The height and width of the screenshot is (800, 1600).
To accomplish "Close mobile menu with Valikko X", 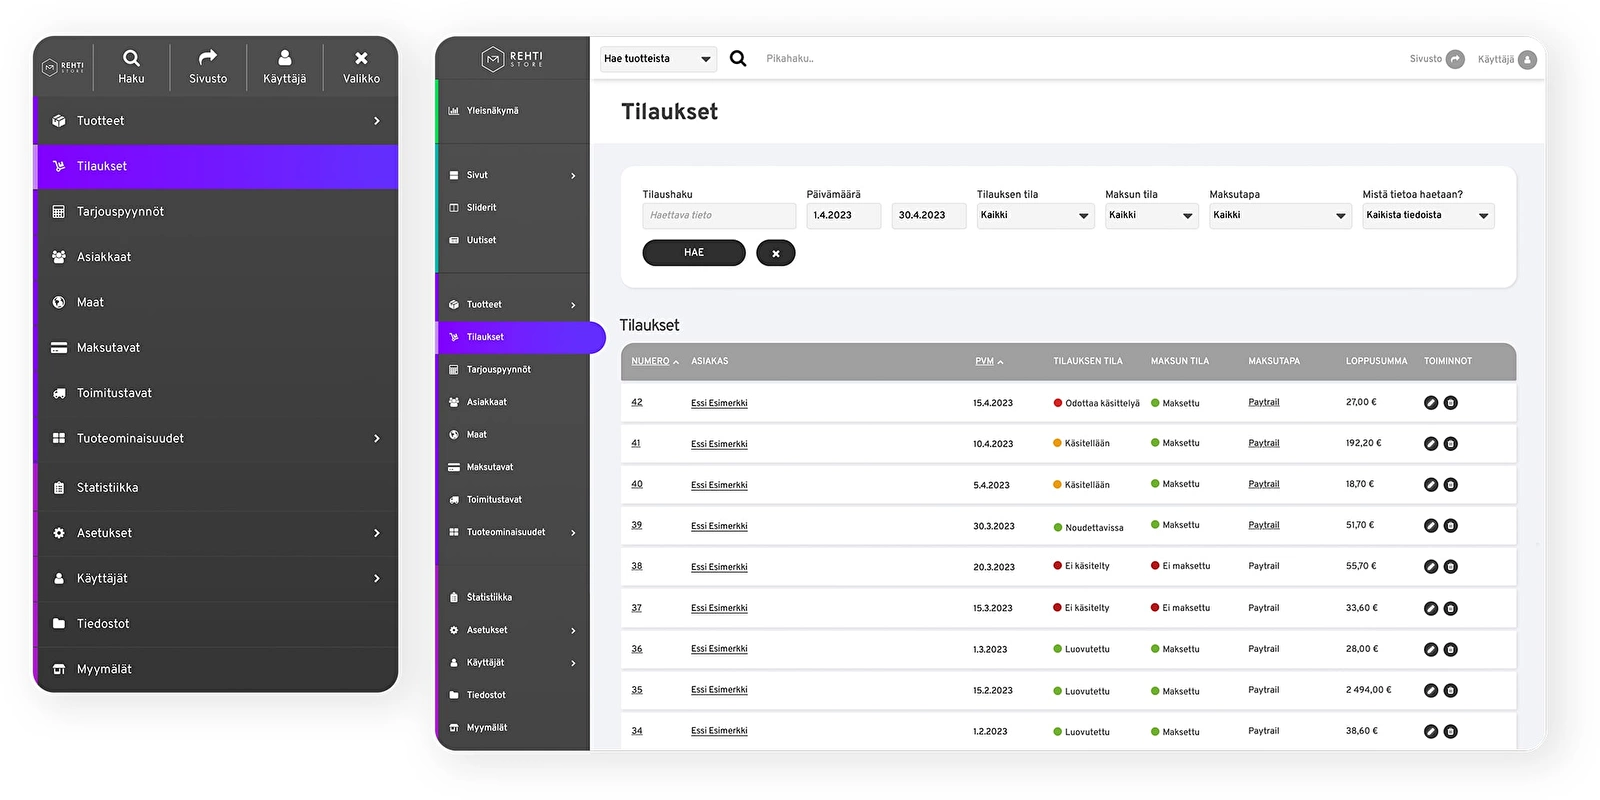I will click(x=361, y=67).
